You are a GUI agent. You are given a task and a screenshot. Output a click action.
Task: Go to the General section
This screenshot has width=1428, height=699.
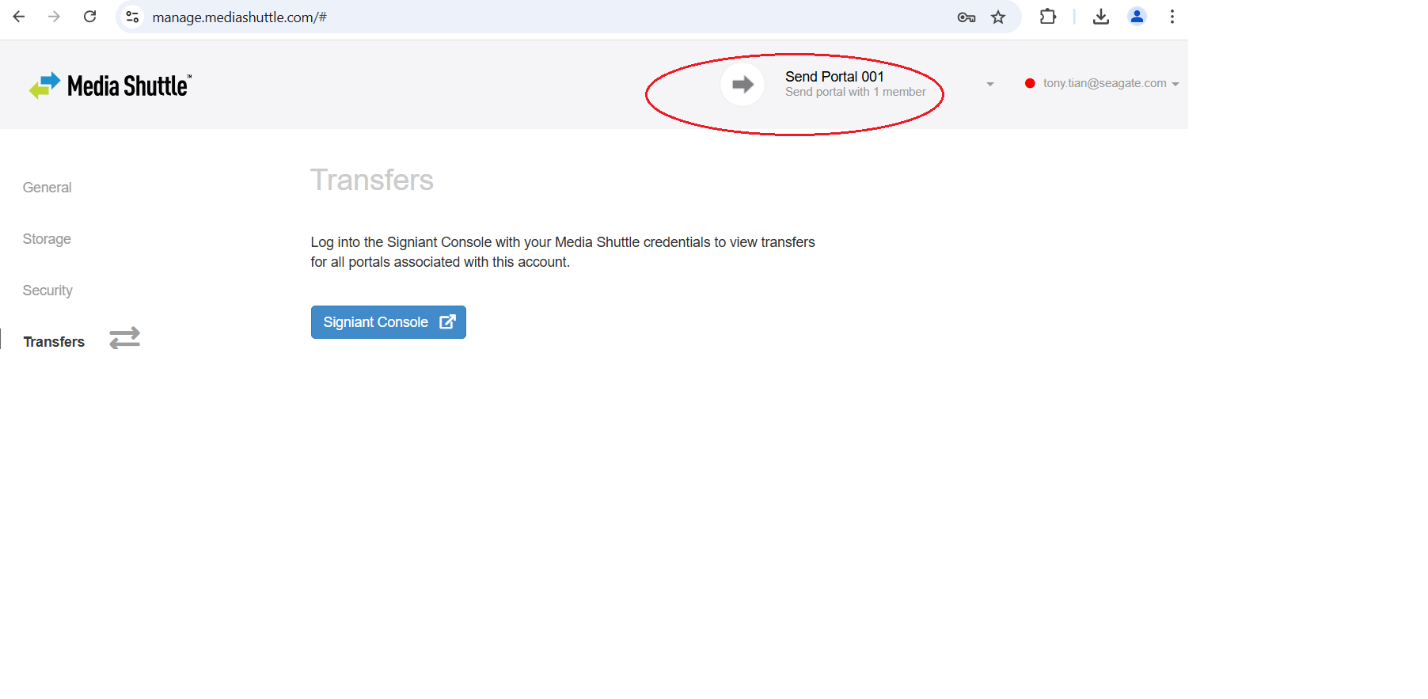(x=47, y=188)
